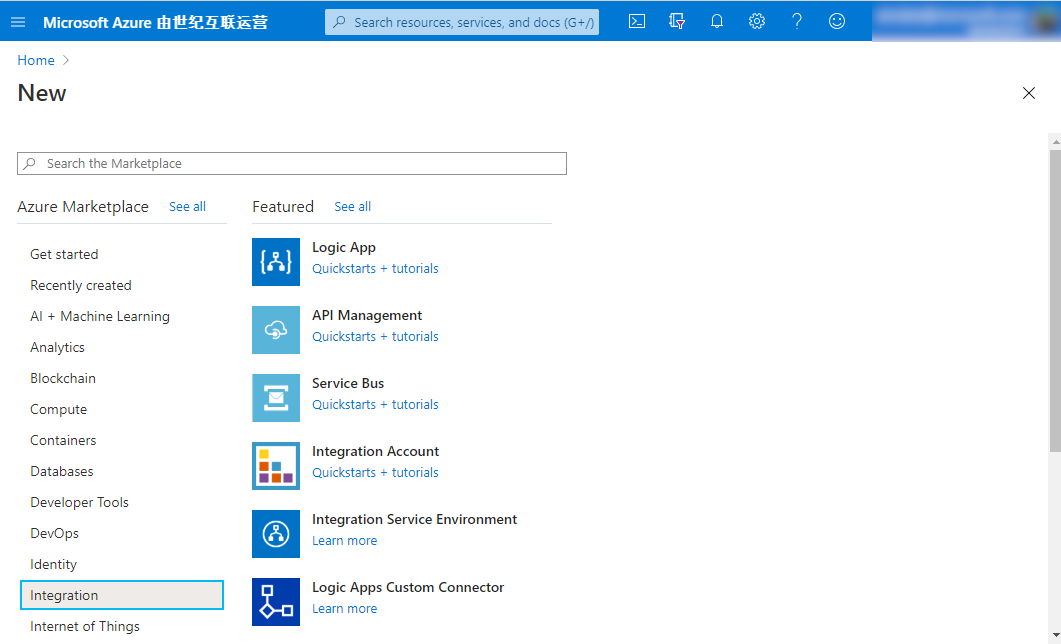Select Recently created category
Image resolution: width=1061 pixels, height=644 pixels.
point(81,285)
